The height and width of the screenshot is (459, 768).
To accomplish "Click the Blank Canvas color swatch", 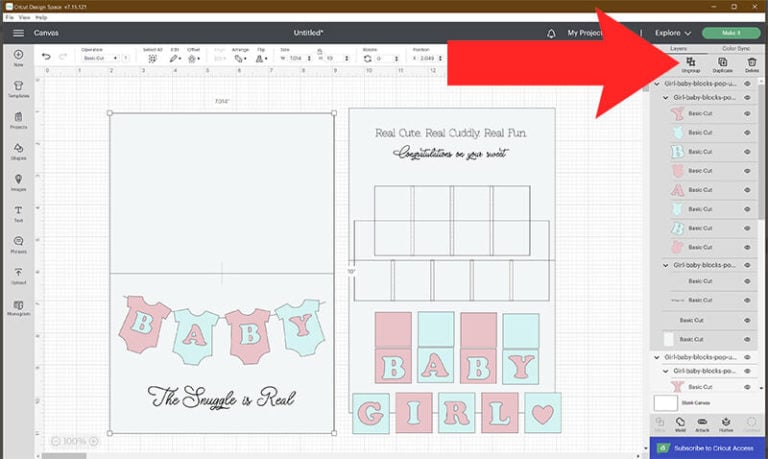I will 666,403.
